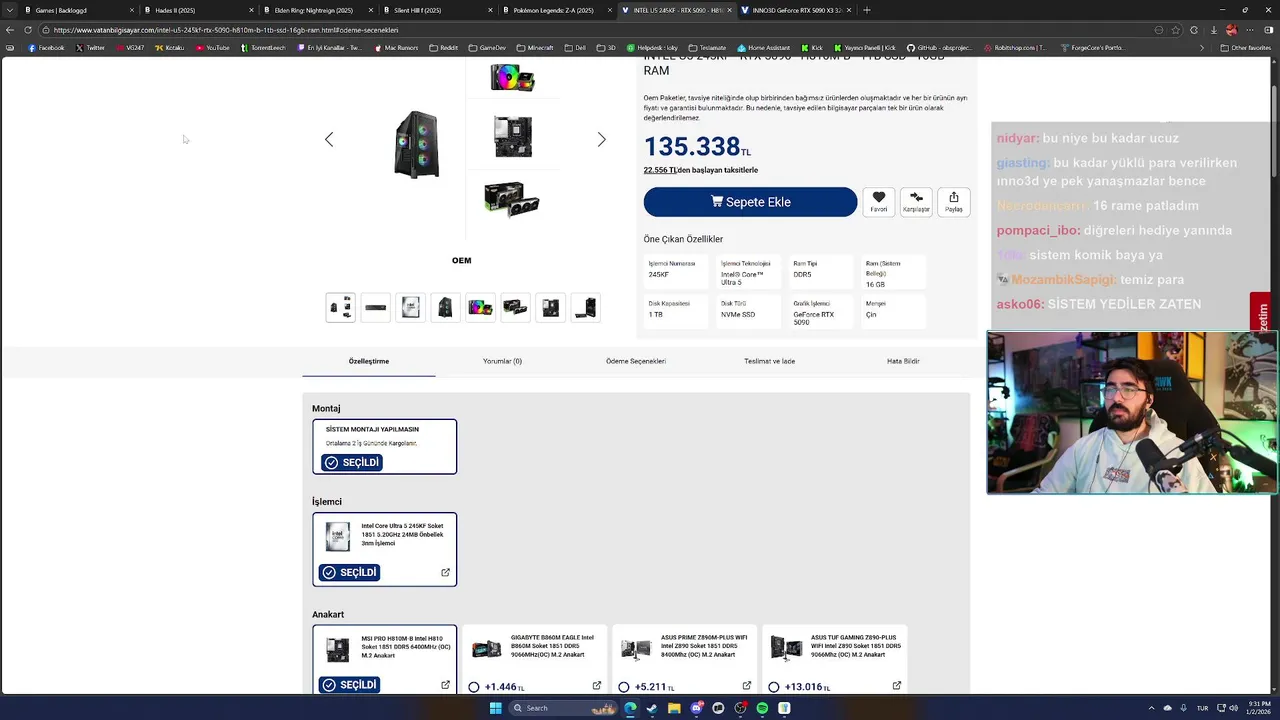Open the Yorumlar (0) tab
1280x720 pixels.
502,361
